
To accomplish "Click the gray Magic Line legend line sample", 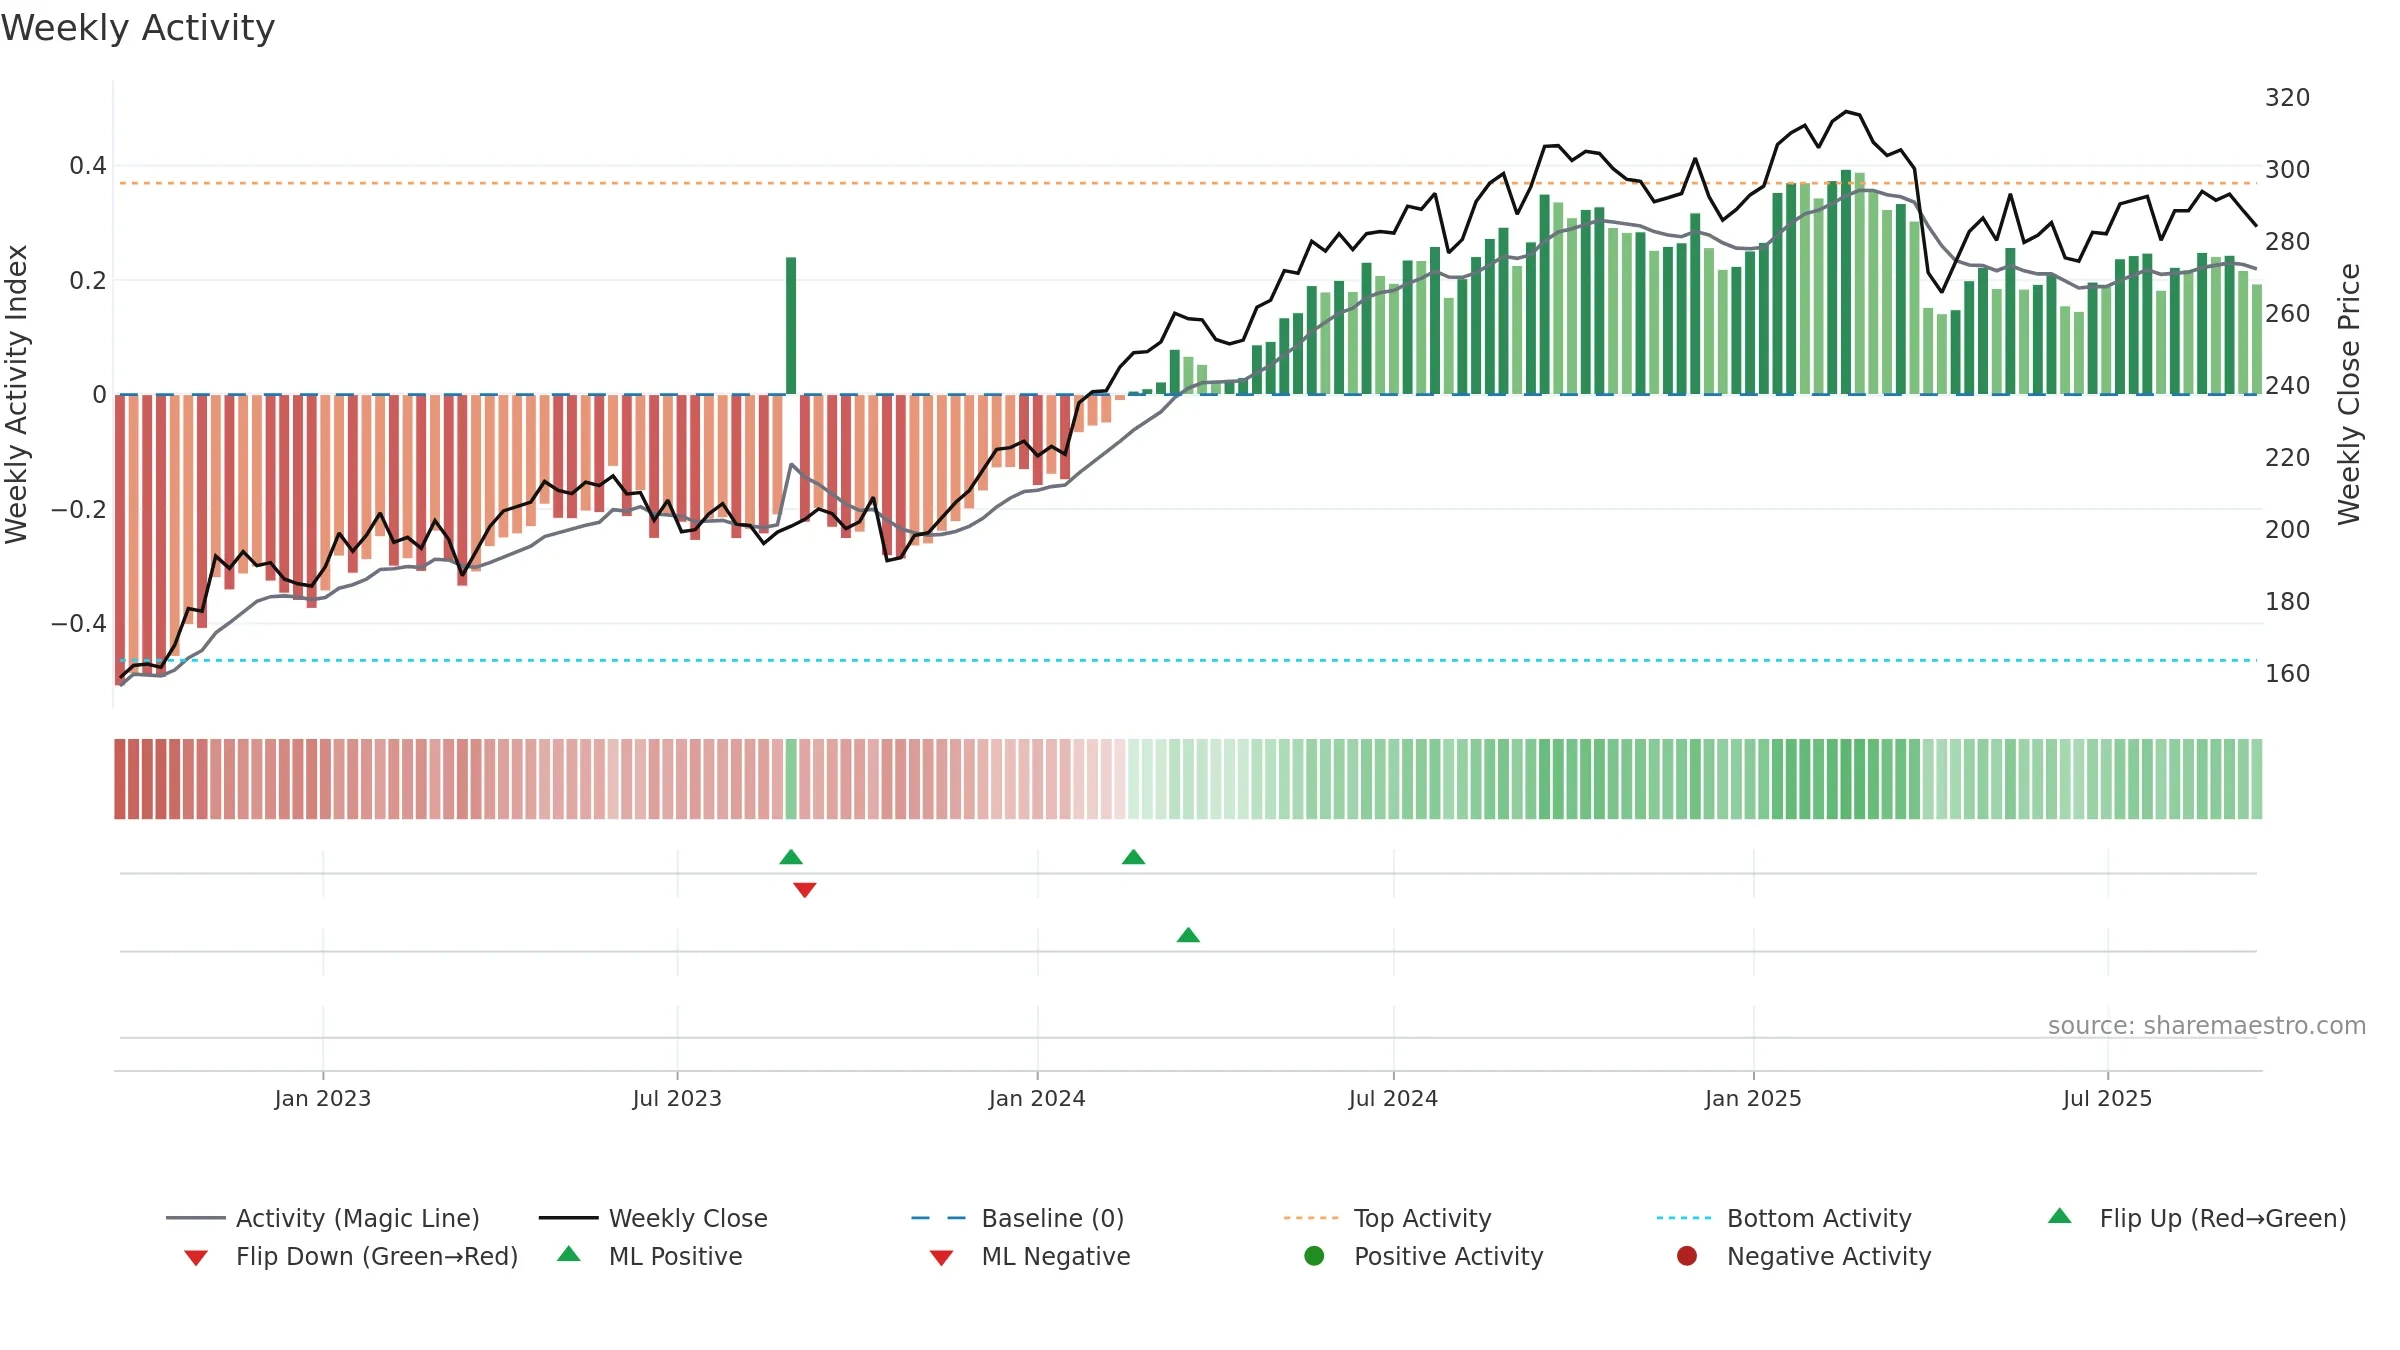I will (x=196, y=1218).
